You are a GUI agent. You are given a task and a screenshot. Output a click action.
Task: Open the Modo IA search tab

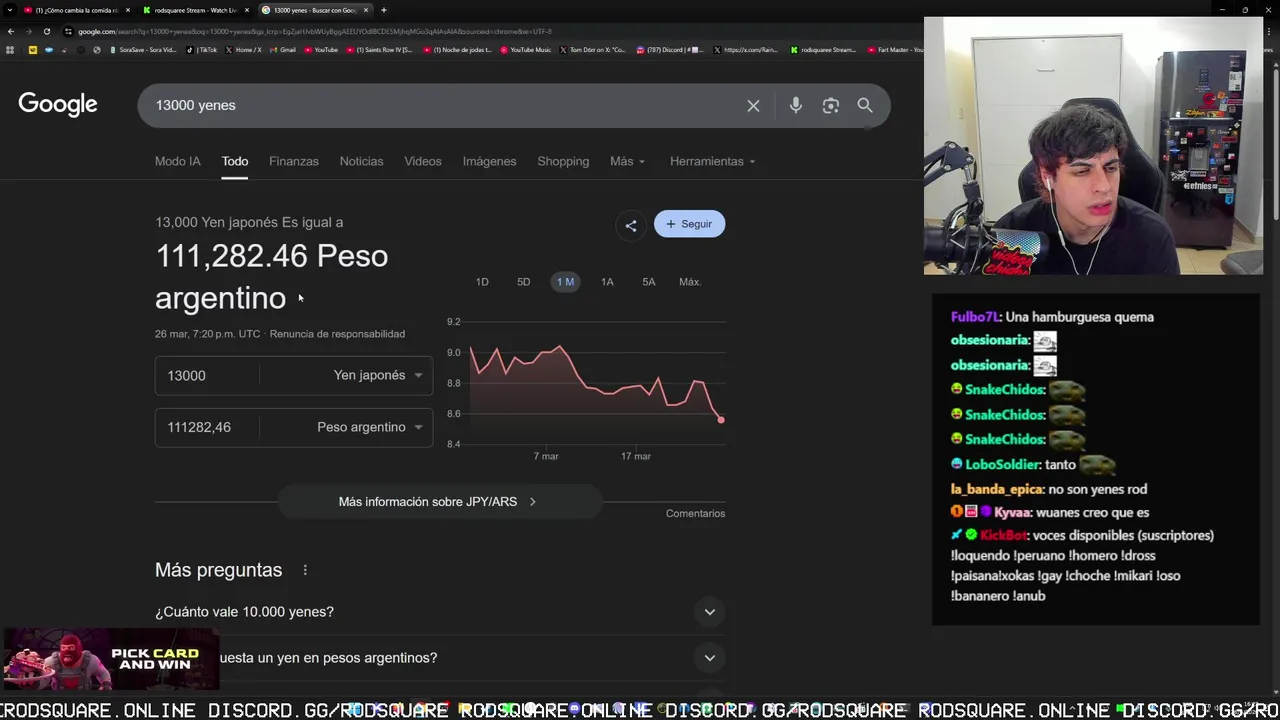click(x=178, y=161)
